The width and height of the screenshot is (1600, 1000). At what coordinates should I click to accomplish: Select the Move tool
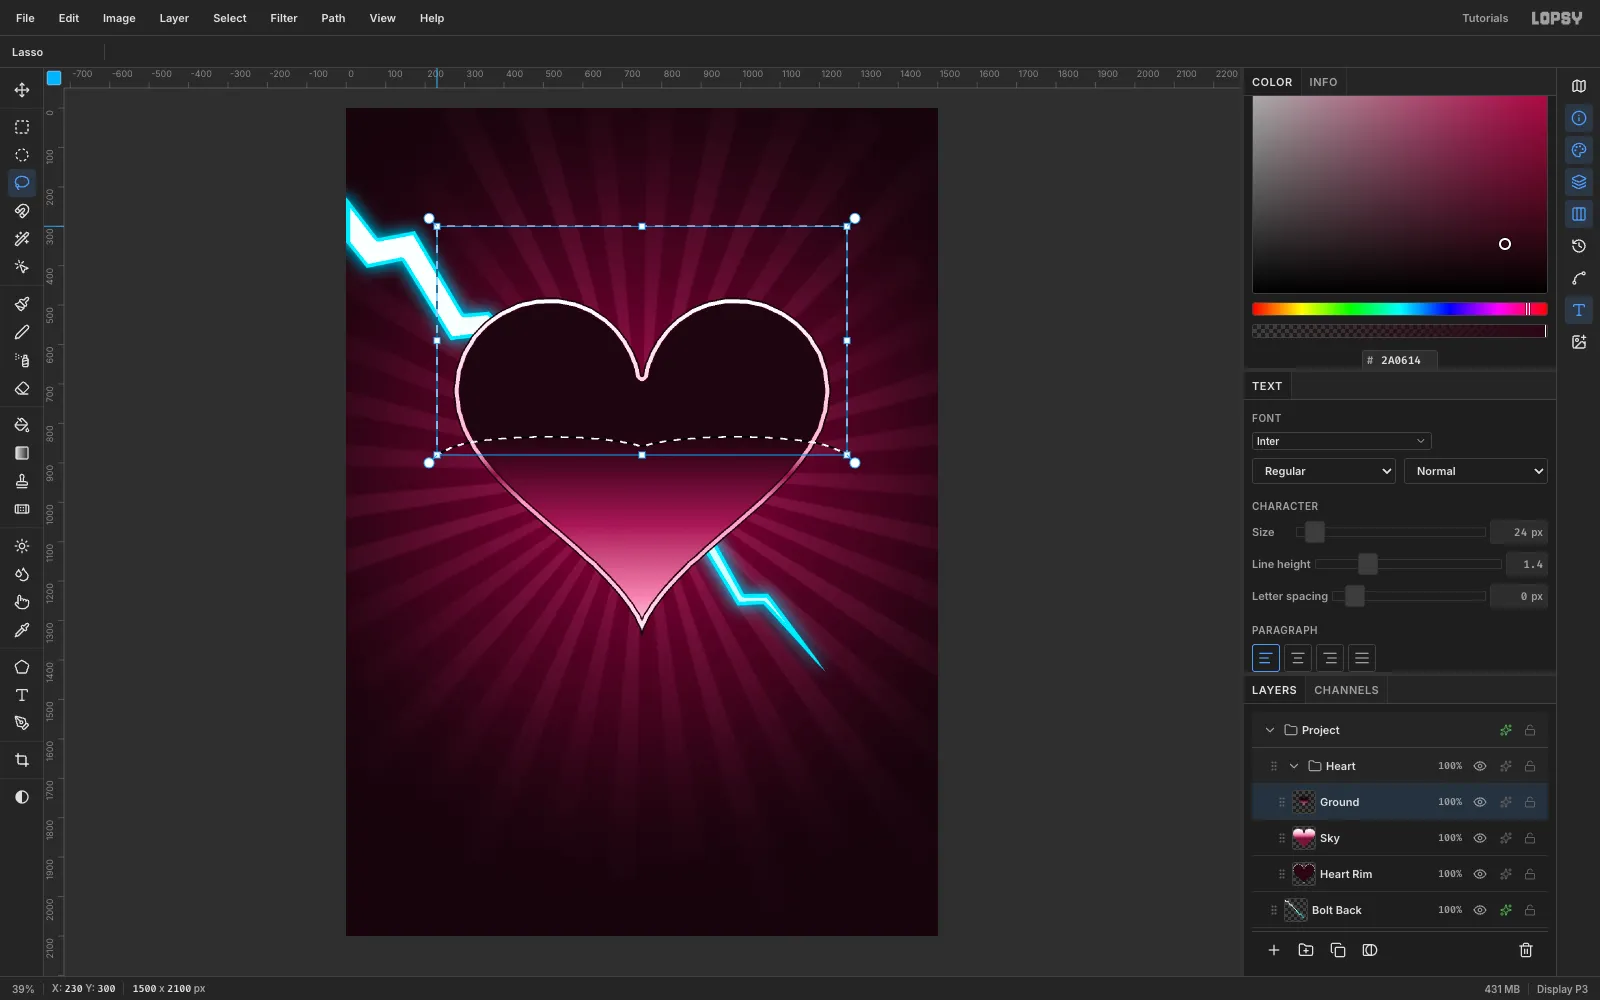pyautogui.click(x=22, y=90)
